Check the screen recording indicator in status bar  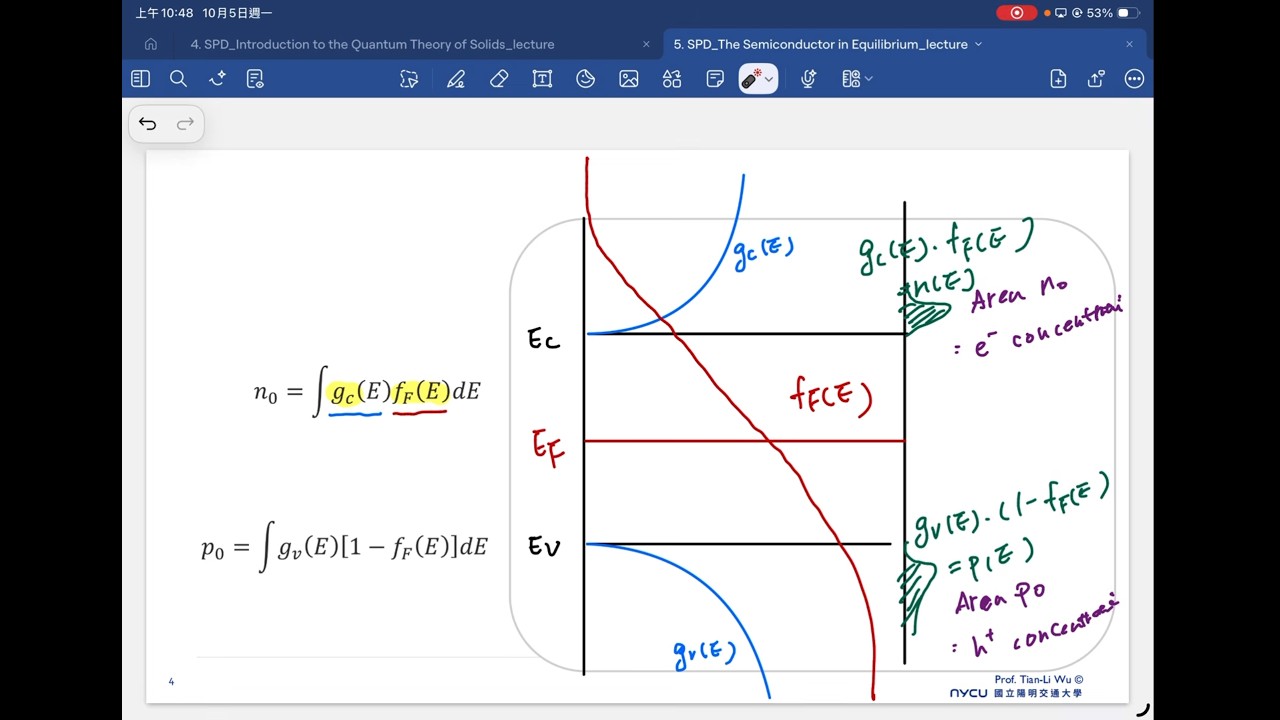[x=1017, y=13]
